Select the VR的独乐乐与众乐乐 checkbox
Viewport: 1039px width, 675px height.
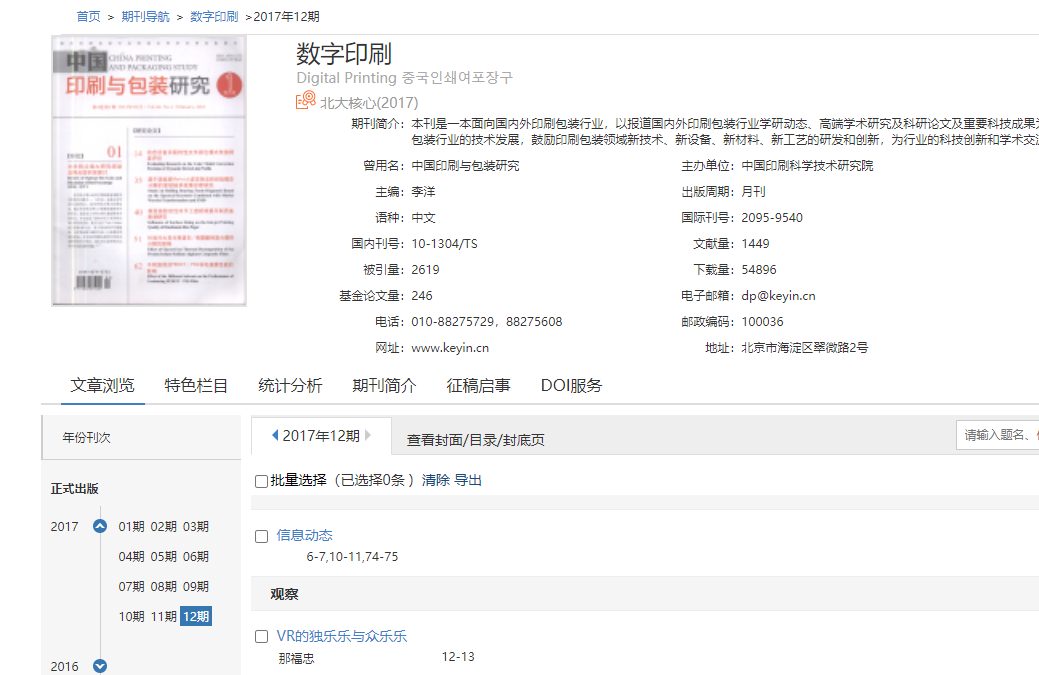point(262,636)
